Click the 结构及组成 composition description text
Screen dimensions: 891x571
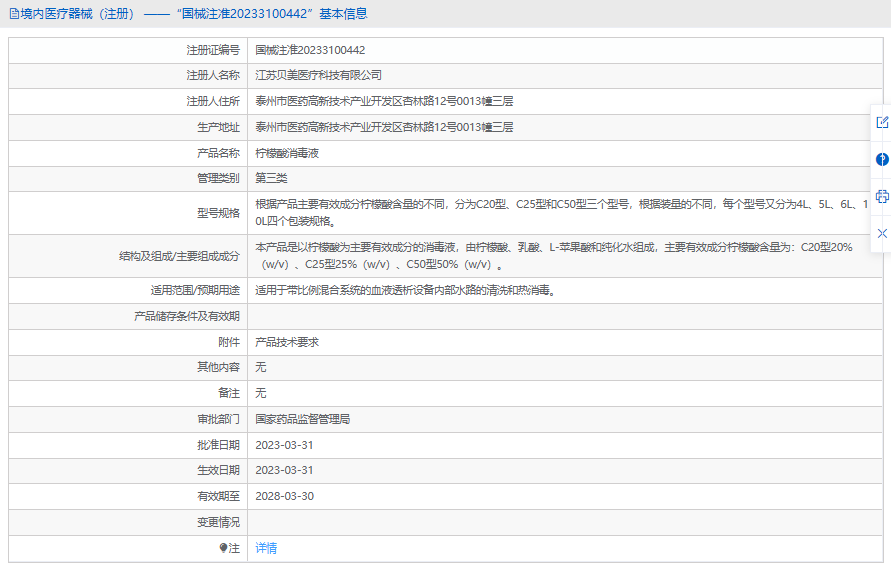pos(554,256)
